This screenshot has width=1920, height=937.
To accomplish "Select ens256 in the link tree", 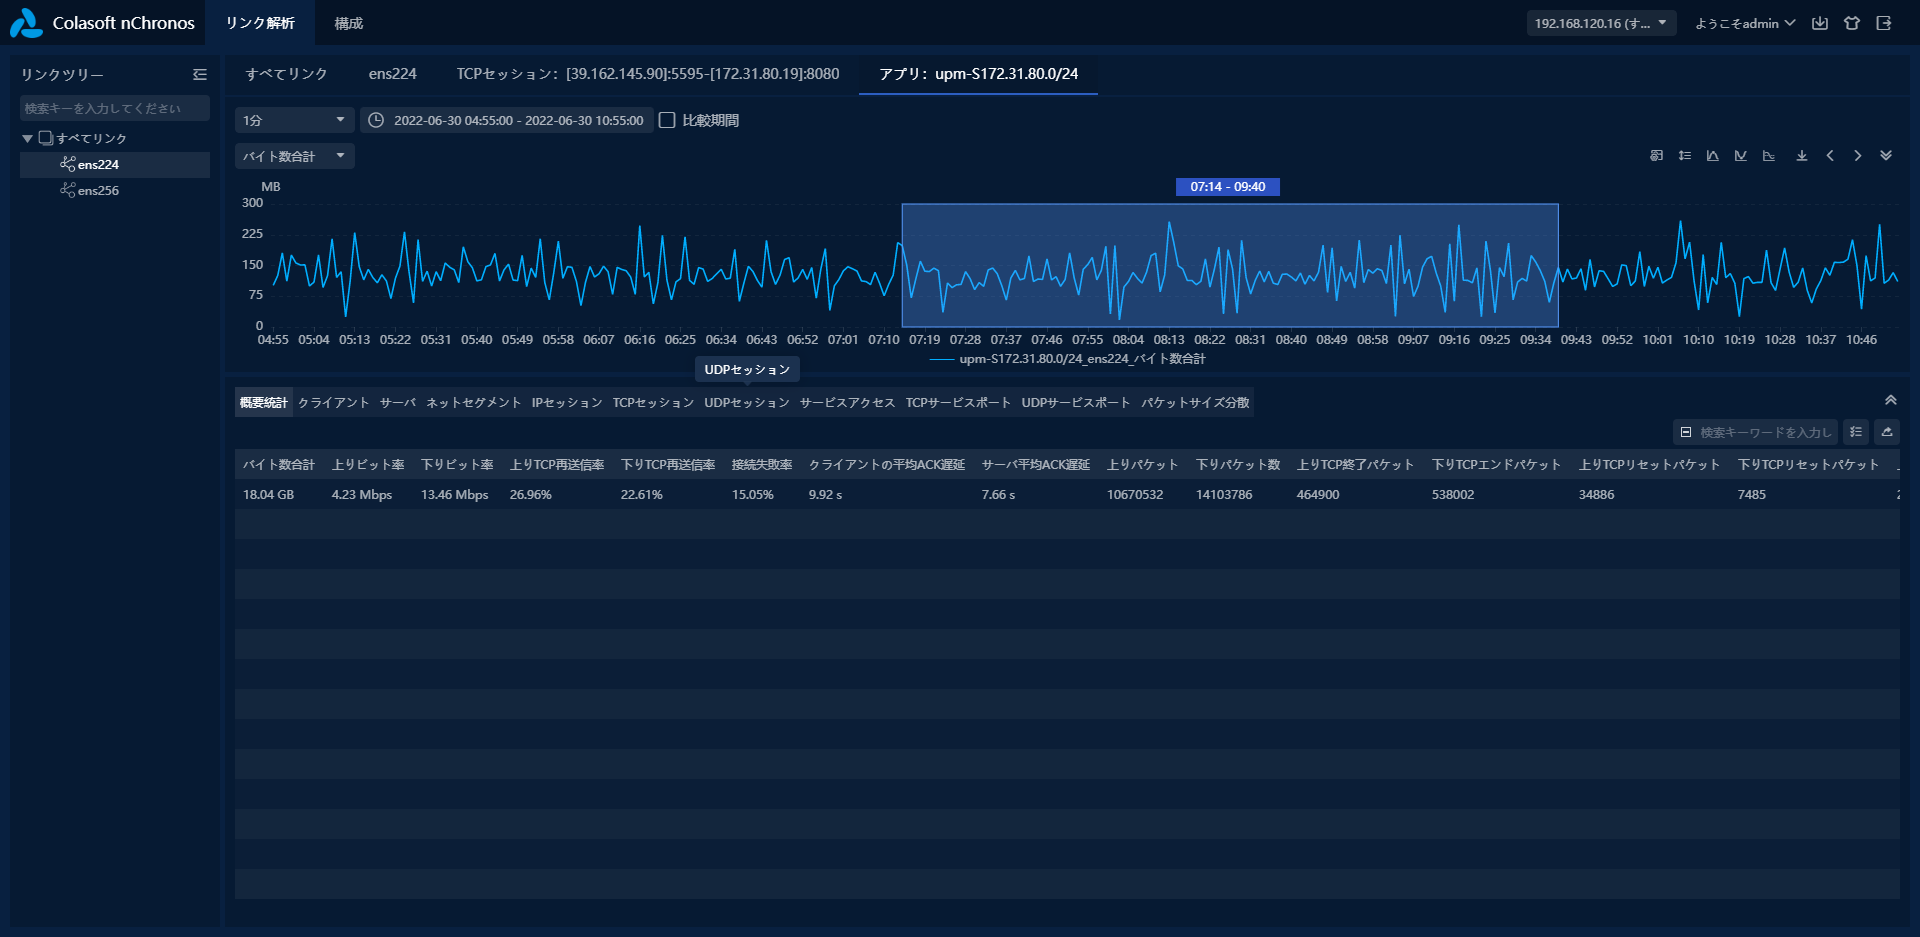I will coord(98,190).
